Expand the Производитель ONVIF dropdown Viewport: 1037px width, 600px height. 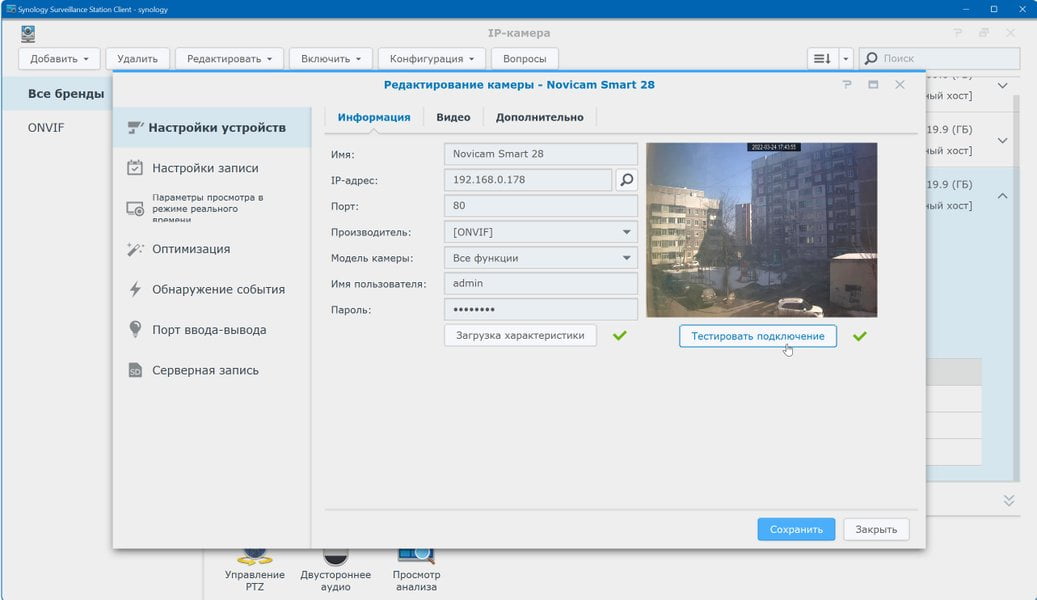(540, 232)
